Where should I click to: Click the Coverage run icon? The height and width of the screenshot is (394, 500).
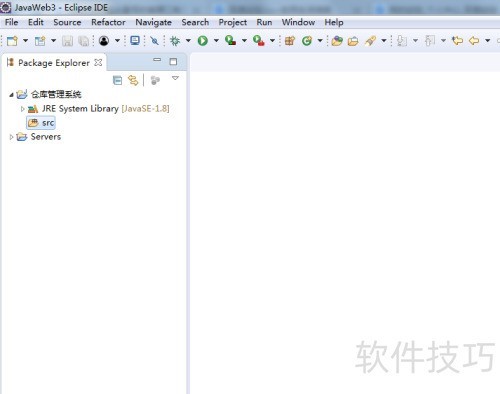point(230,41)
